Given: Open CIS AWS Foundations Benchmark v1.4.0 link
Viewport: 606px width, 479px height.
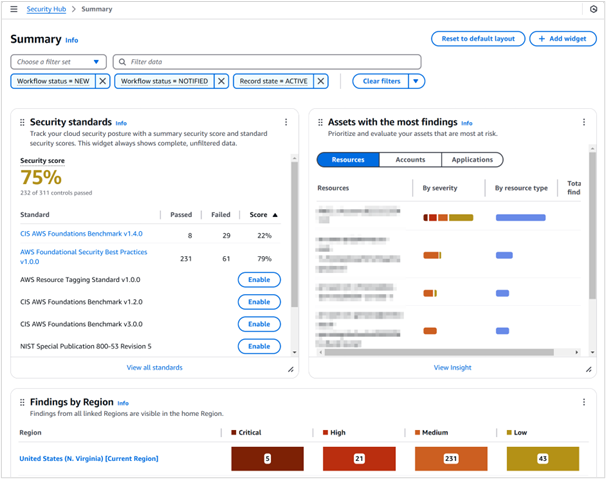Looking at the screenshot, I should point(81,234).
